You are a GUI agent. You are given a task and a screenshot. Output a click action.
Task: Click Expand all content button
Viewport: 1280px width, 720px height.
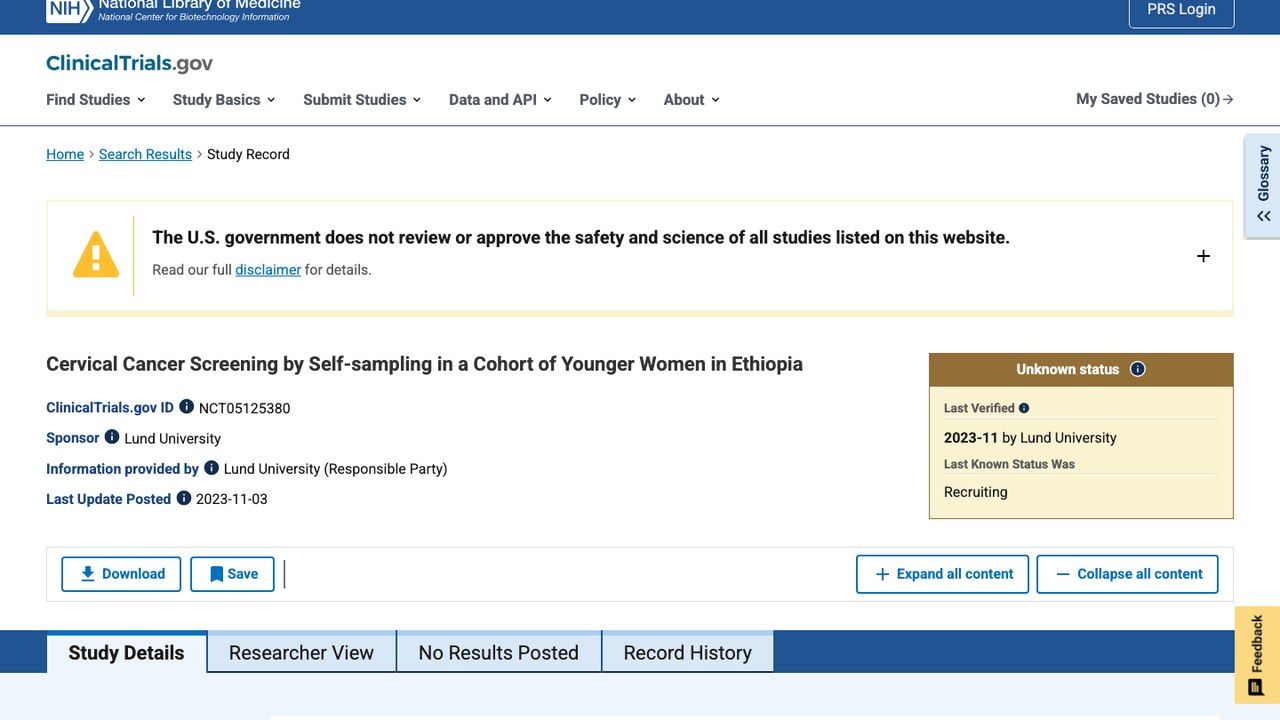pyautogui.click(x=942, y=574)
